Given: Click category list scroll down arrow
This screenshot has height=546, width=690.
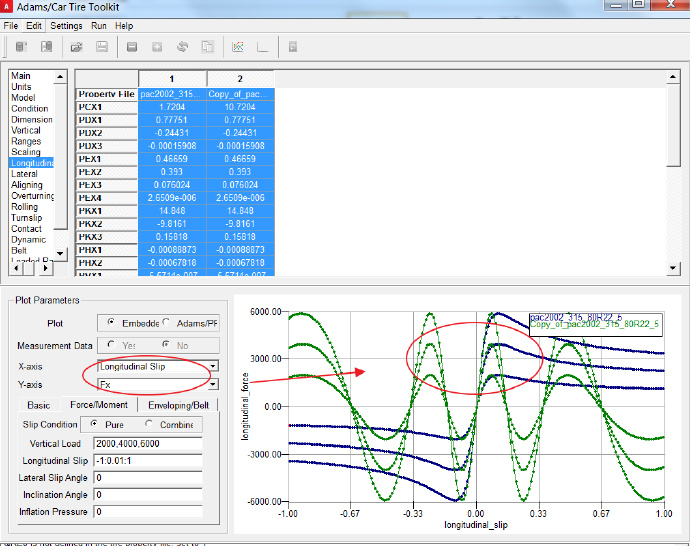Looking at the screenshot, I should pyautogui.click(x=60, y=253).
